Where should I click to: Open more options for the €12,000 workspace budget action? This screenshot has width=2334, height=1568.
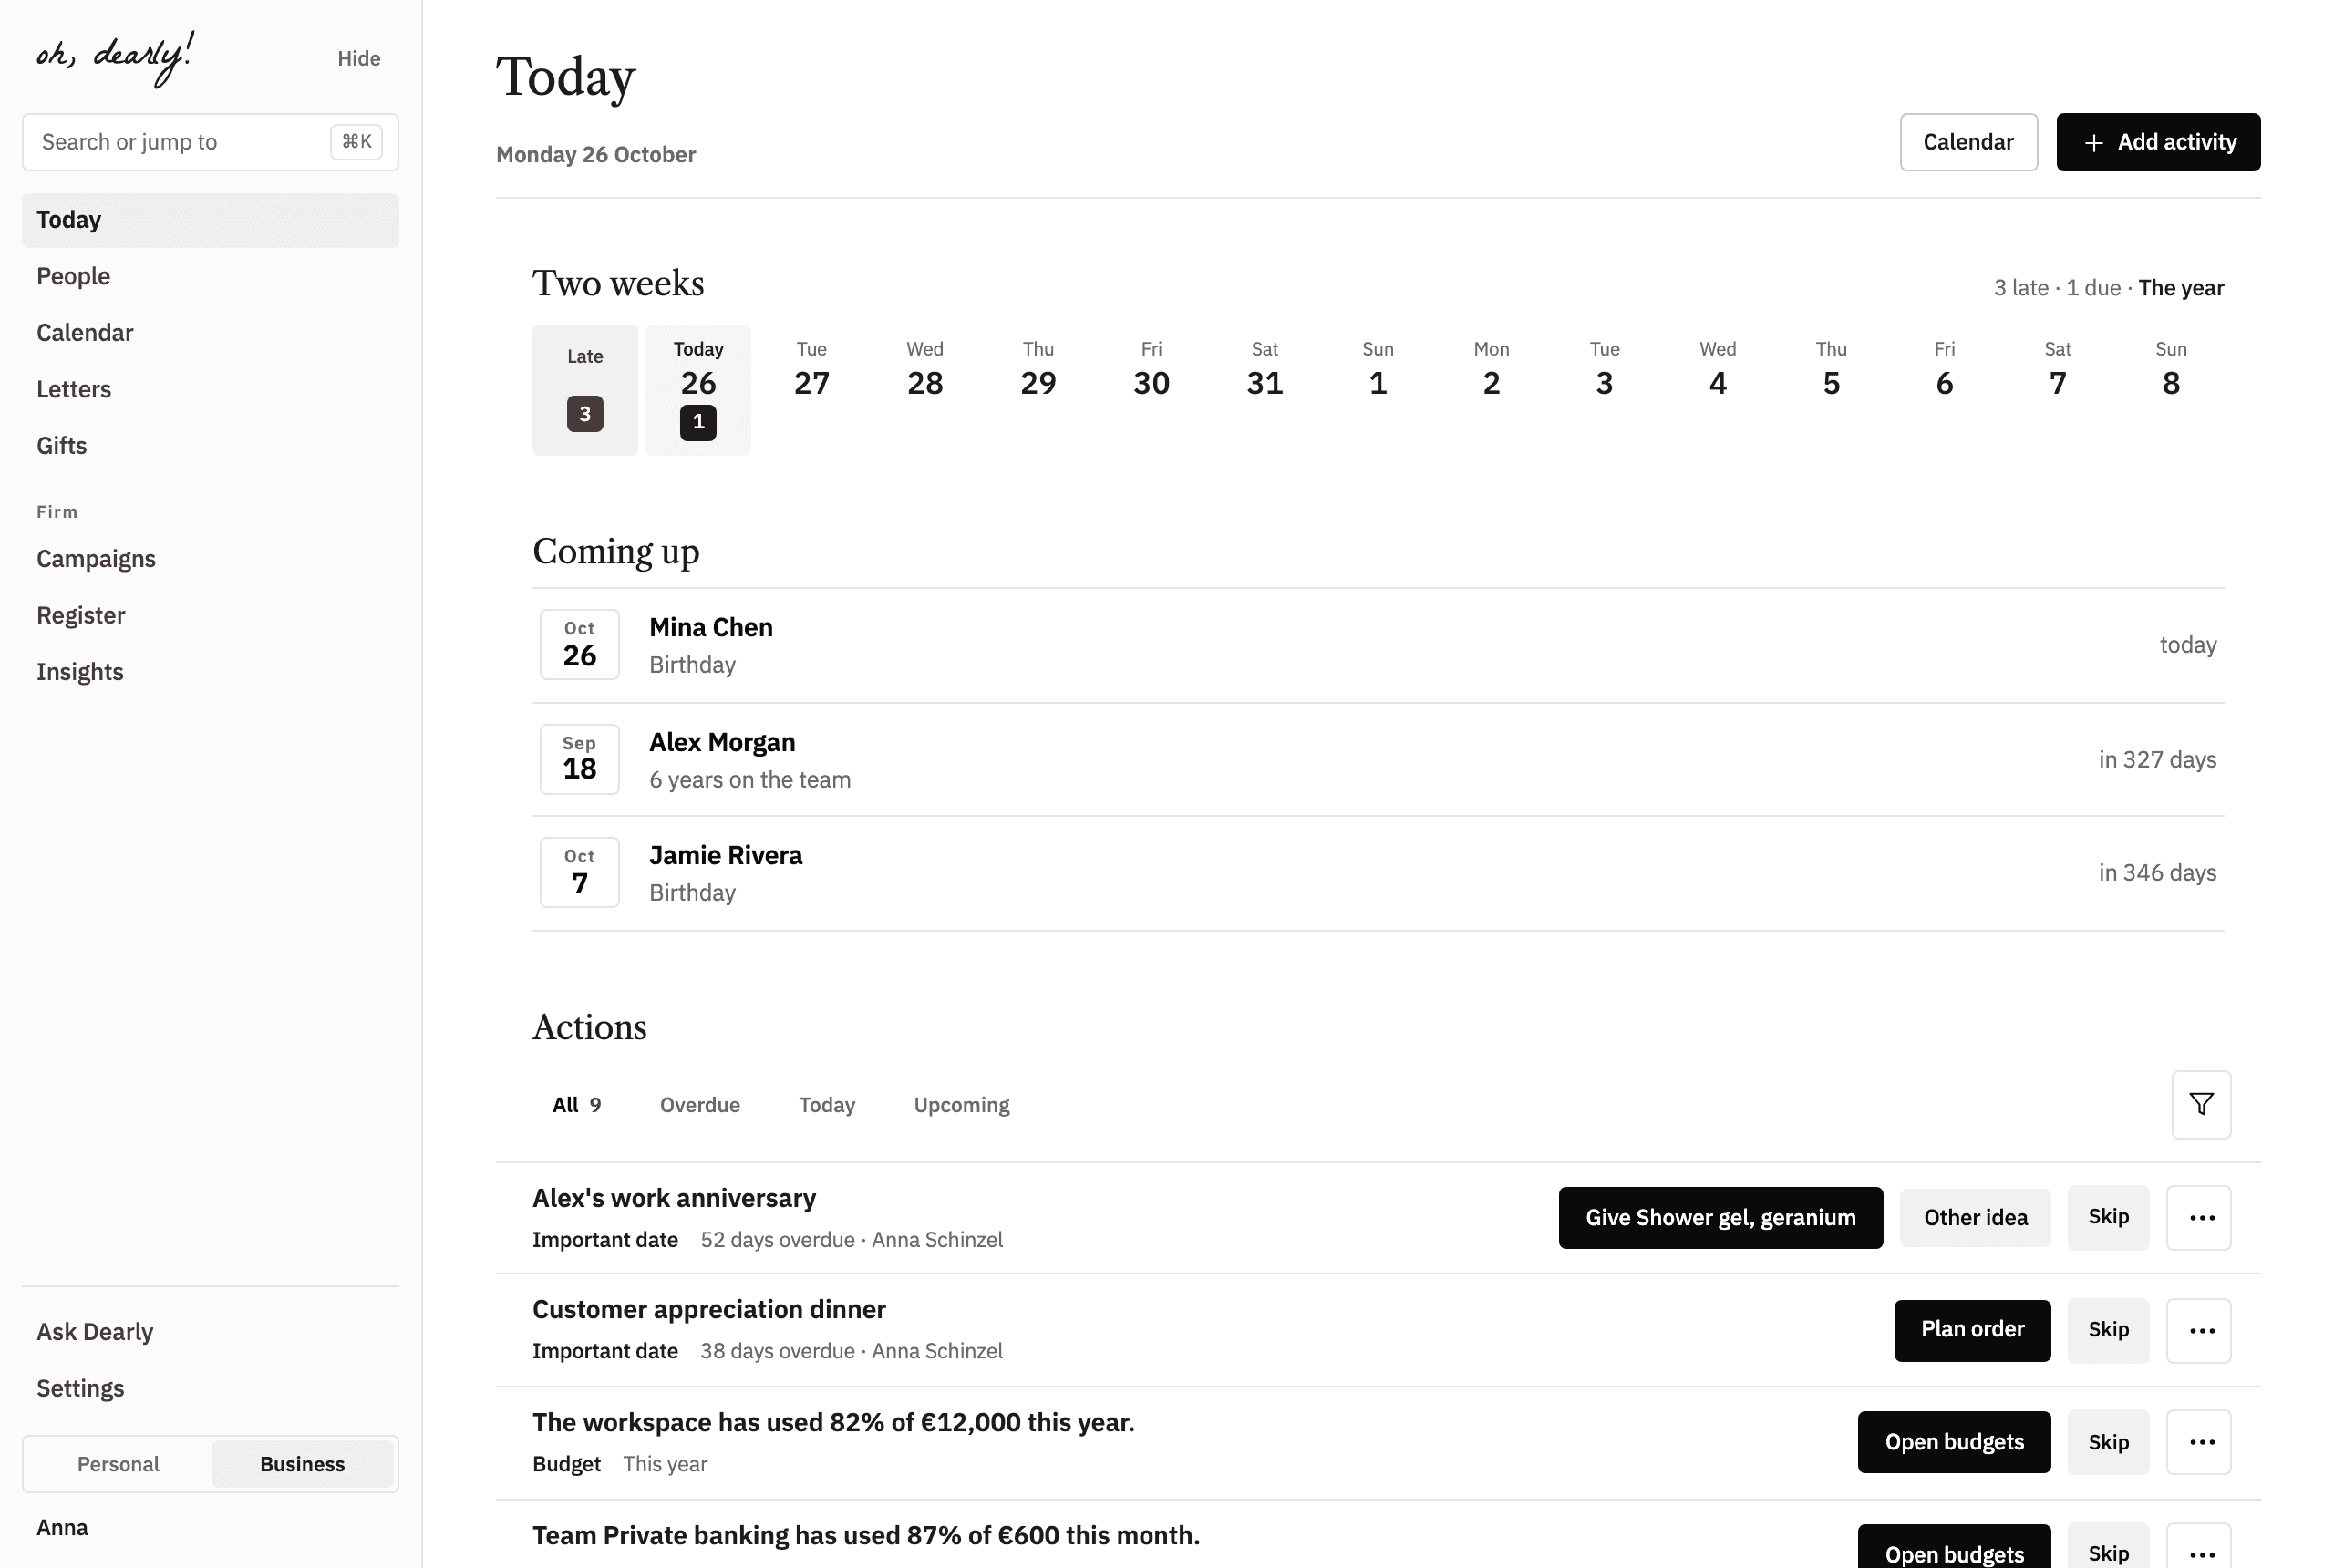[2198, 1442]
